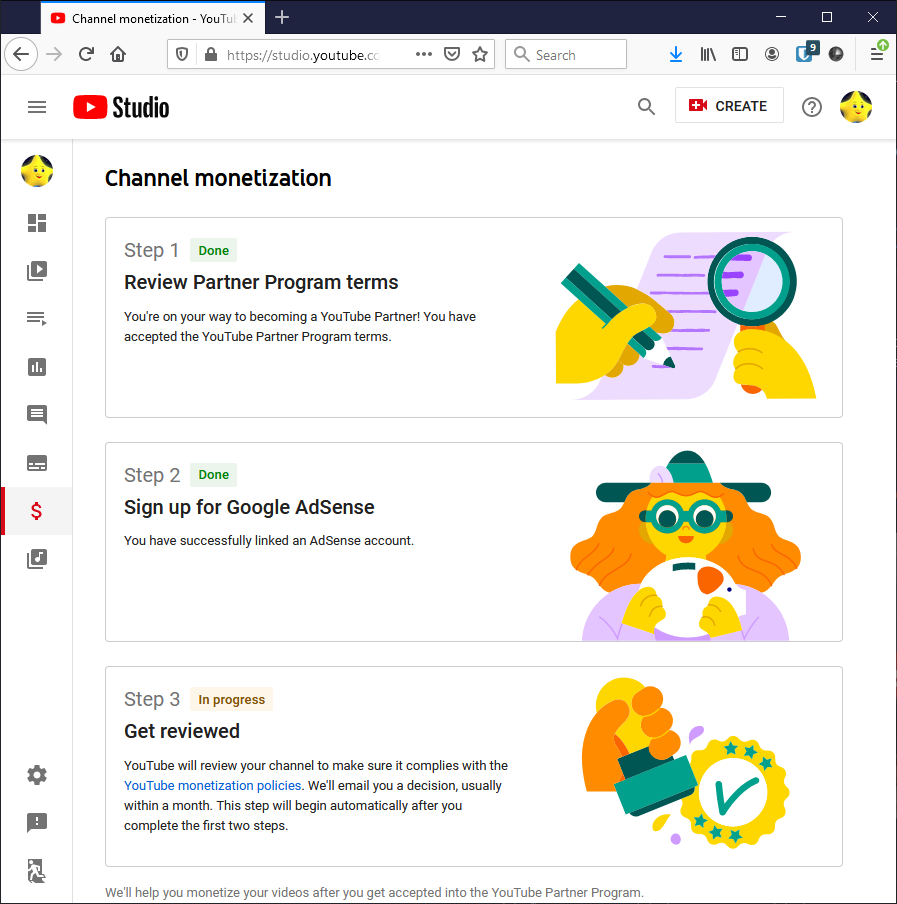Select the Channel monetization tab
The height and width of the screenshot is (904, 897).
pos(153,18)
